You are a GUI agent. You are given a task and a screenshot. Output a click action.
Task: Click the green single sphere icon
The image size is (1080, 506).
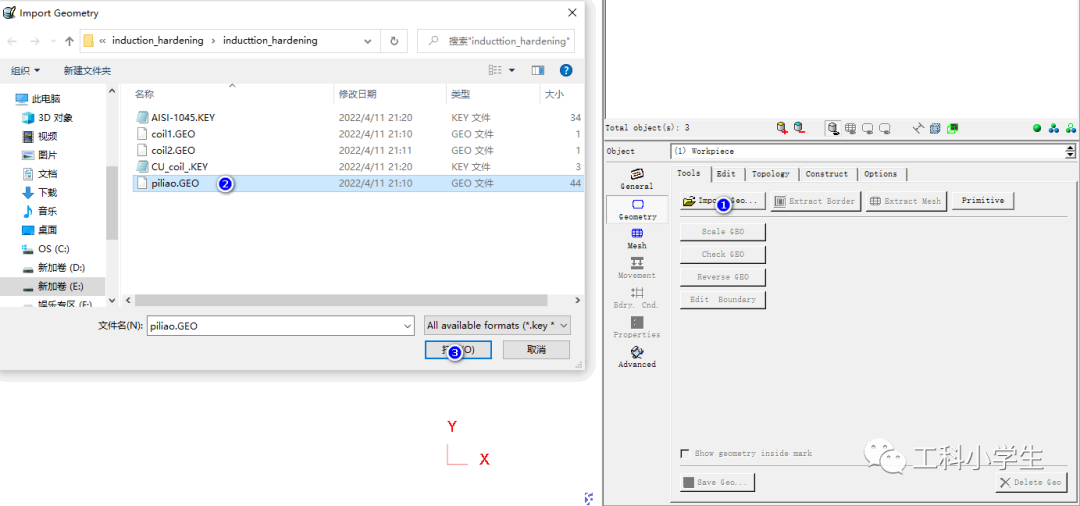coord(1037,128)
